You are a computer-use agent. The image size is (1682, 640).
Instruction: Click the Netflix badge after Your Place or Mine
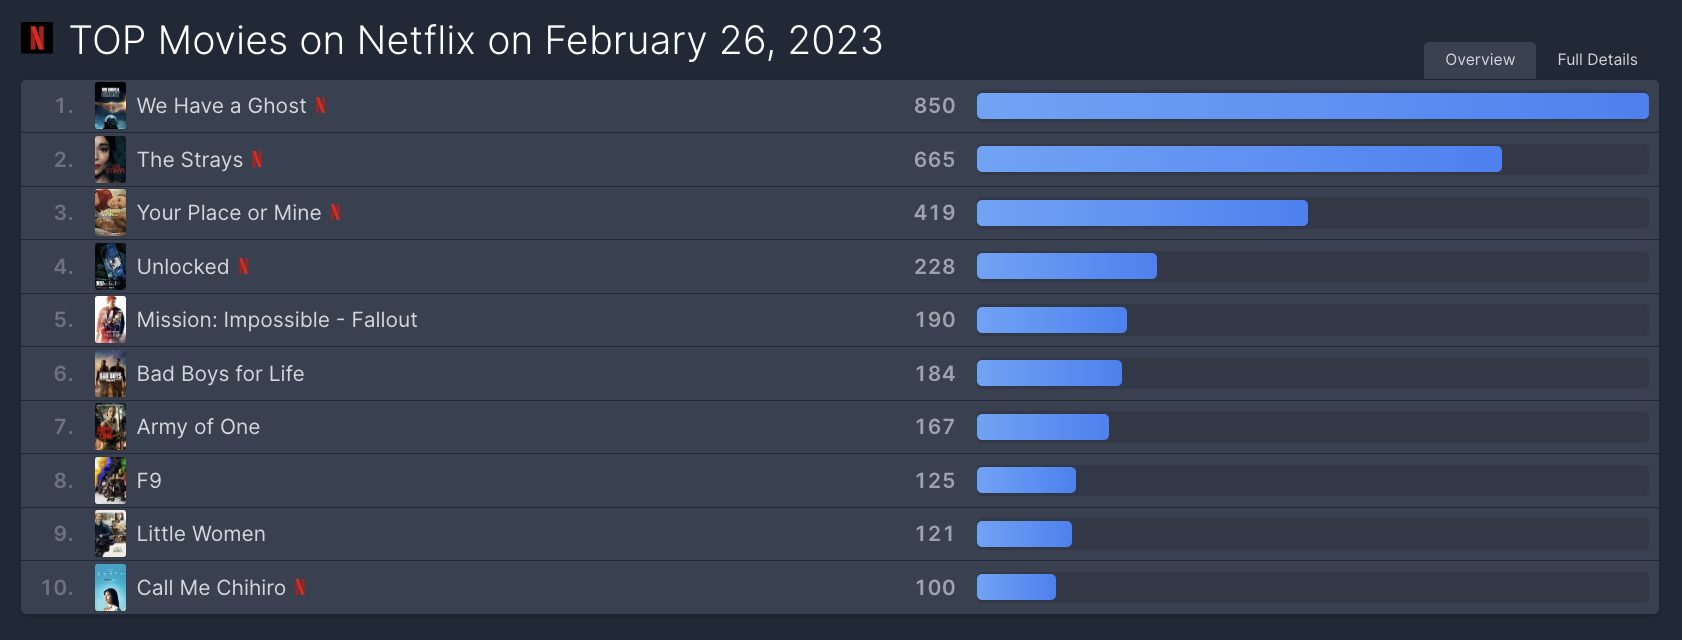pyautogui.click(x=335, y=213)
